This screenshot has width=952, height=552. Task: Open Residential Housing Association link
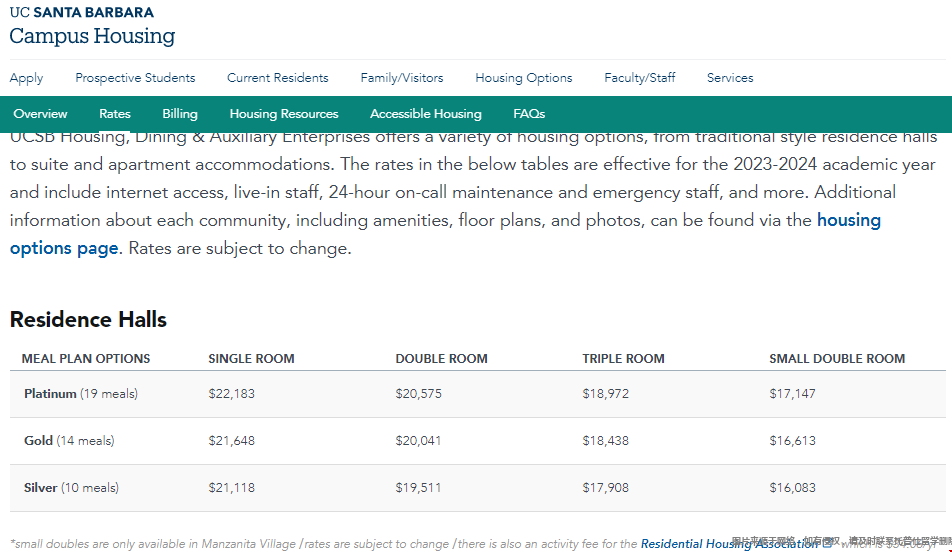(729, 543)
